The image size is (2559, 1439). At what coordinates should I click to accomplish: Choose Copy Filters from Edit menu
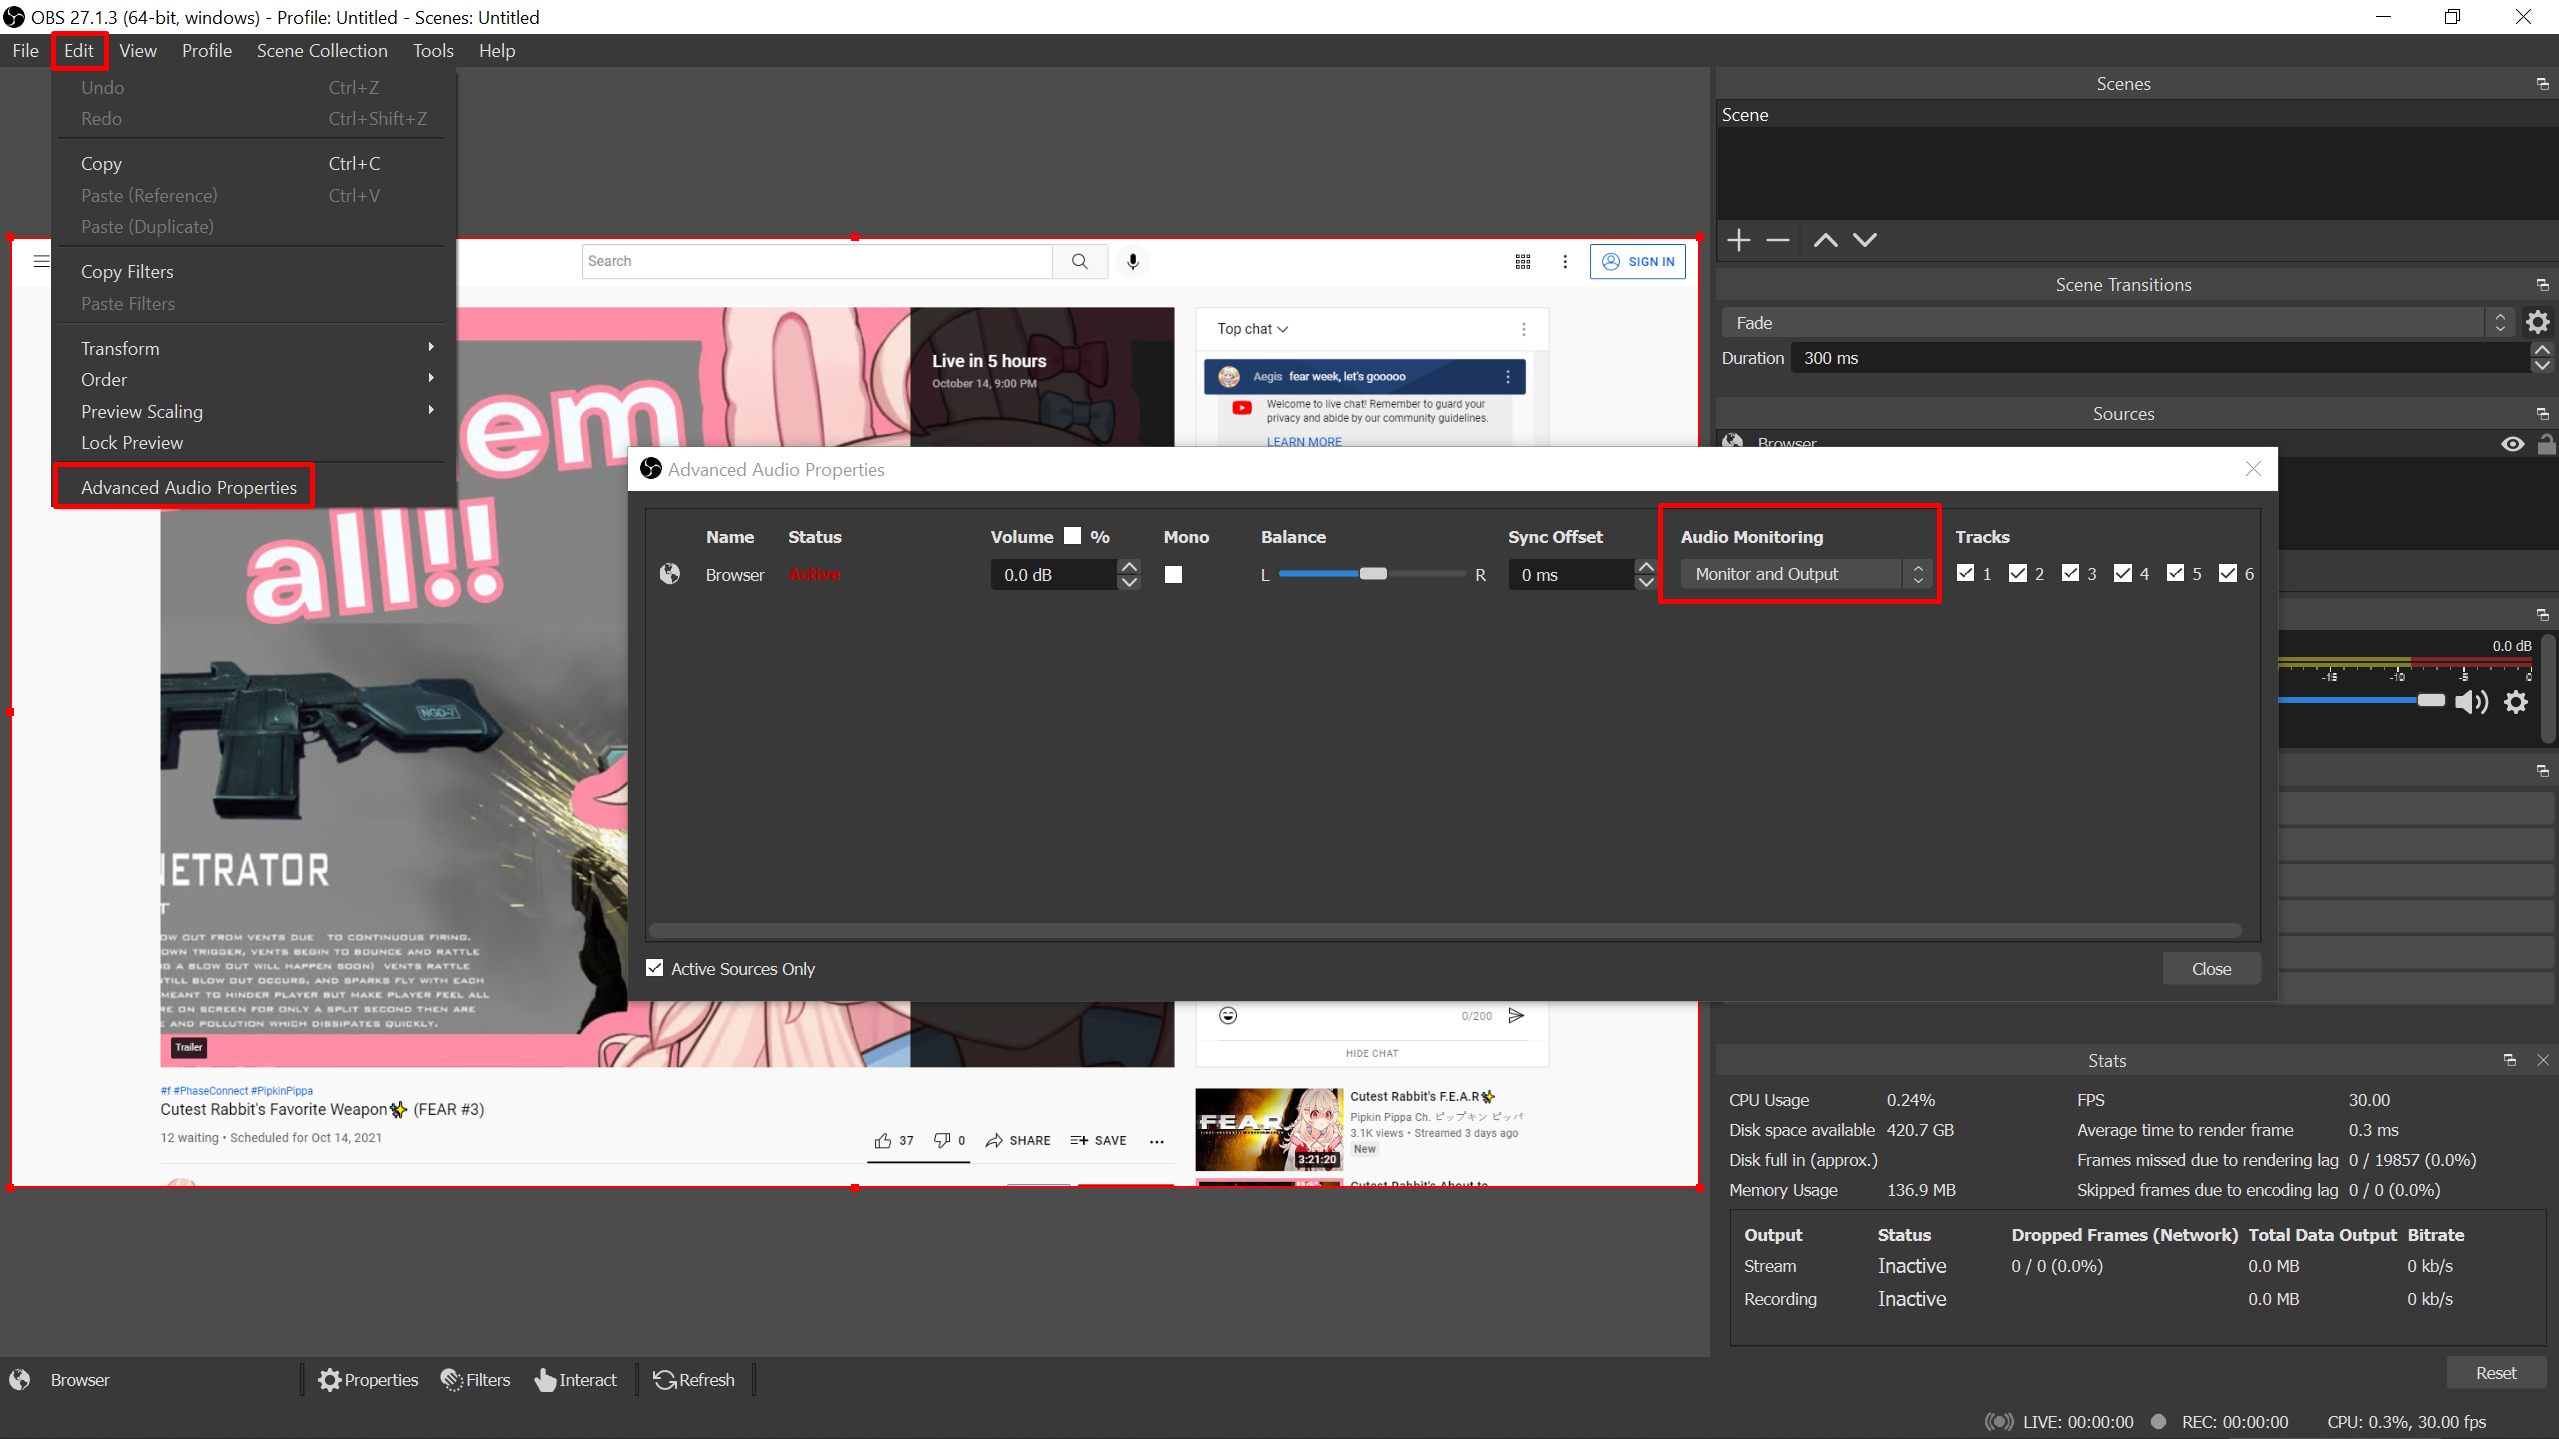(x=127, y=272)
